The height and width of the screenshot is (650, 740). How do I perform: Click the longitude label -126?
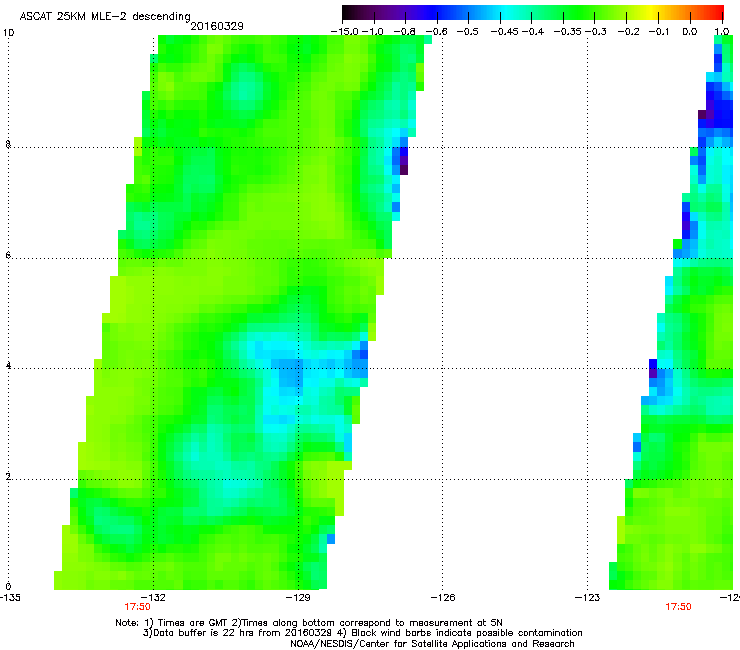[x=443, y=598]
